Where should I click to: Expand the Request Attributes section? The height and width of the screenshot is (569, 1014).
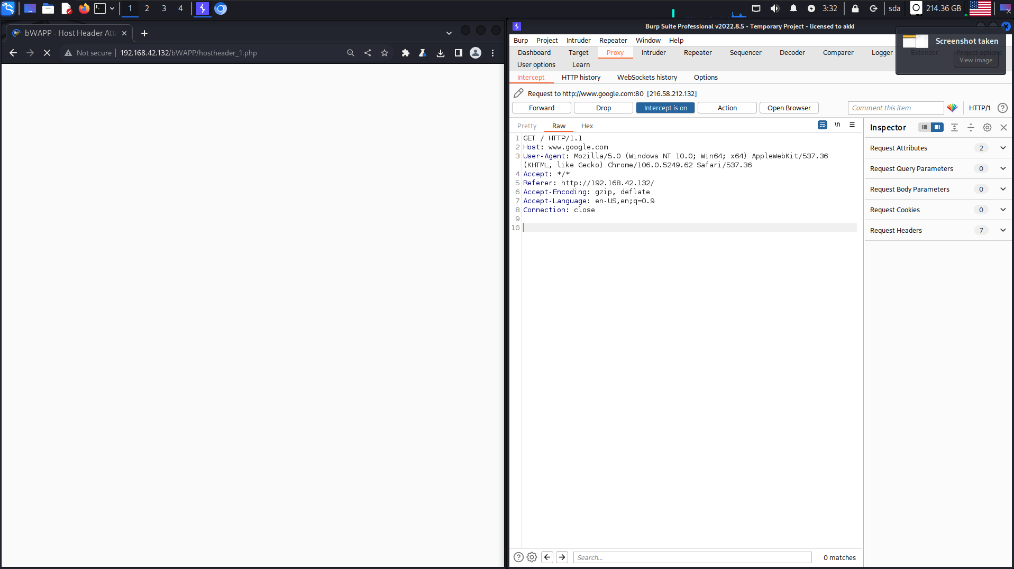pyautogui.click(x=1003, y=148)
